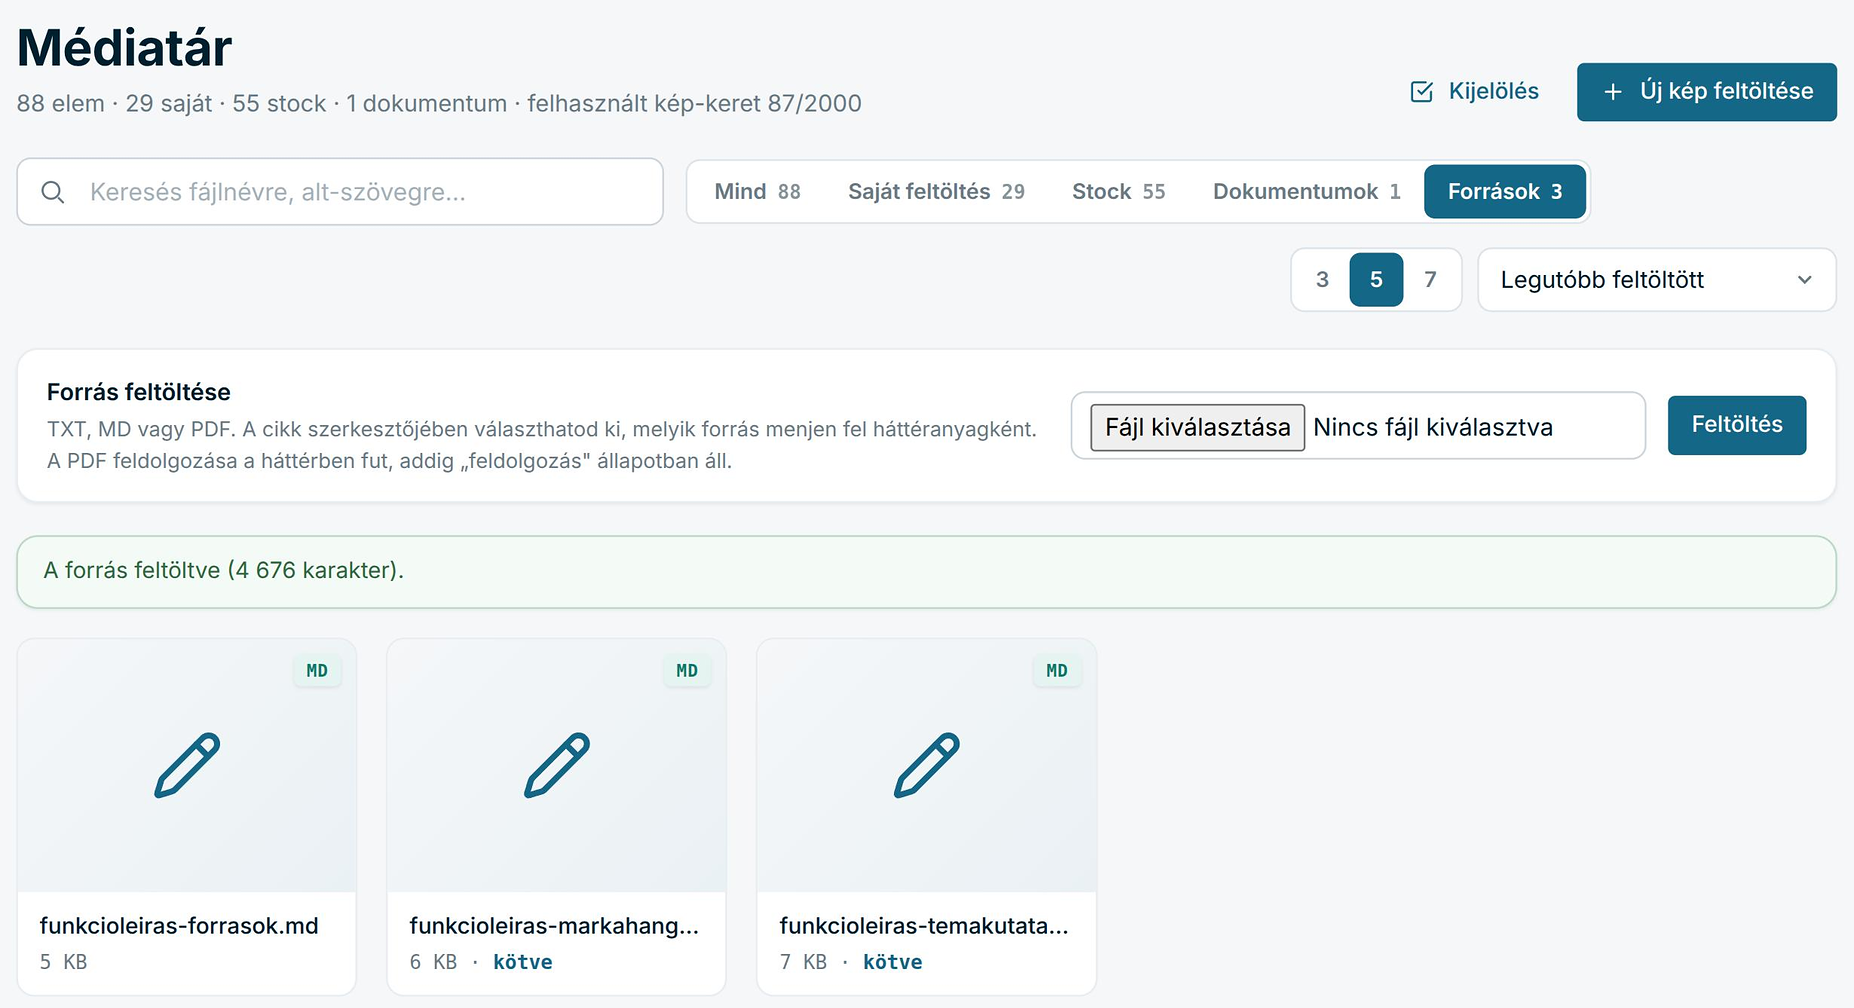Click the Új kép feltöltése button
This screenshot has width=1854, height=1008.
tap(1707, 92)
